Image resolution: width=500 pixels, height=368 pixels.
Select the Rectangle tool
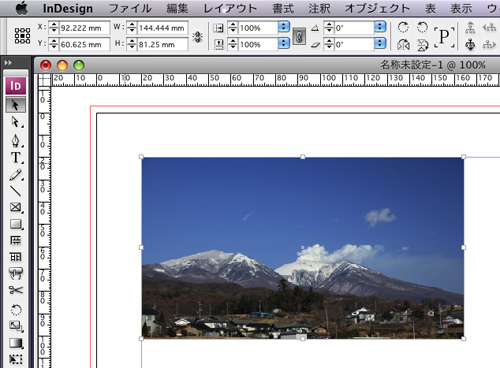(15, 224)
